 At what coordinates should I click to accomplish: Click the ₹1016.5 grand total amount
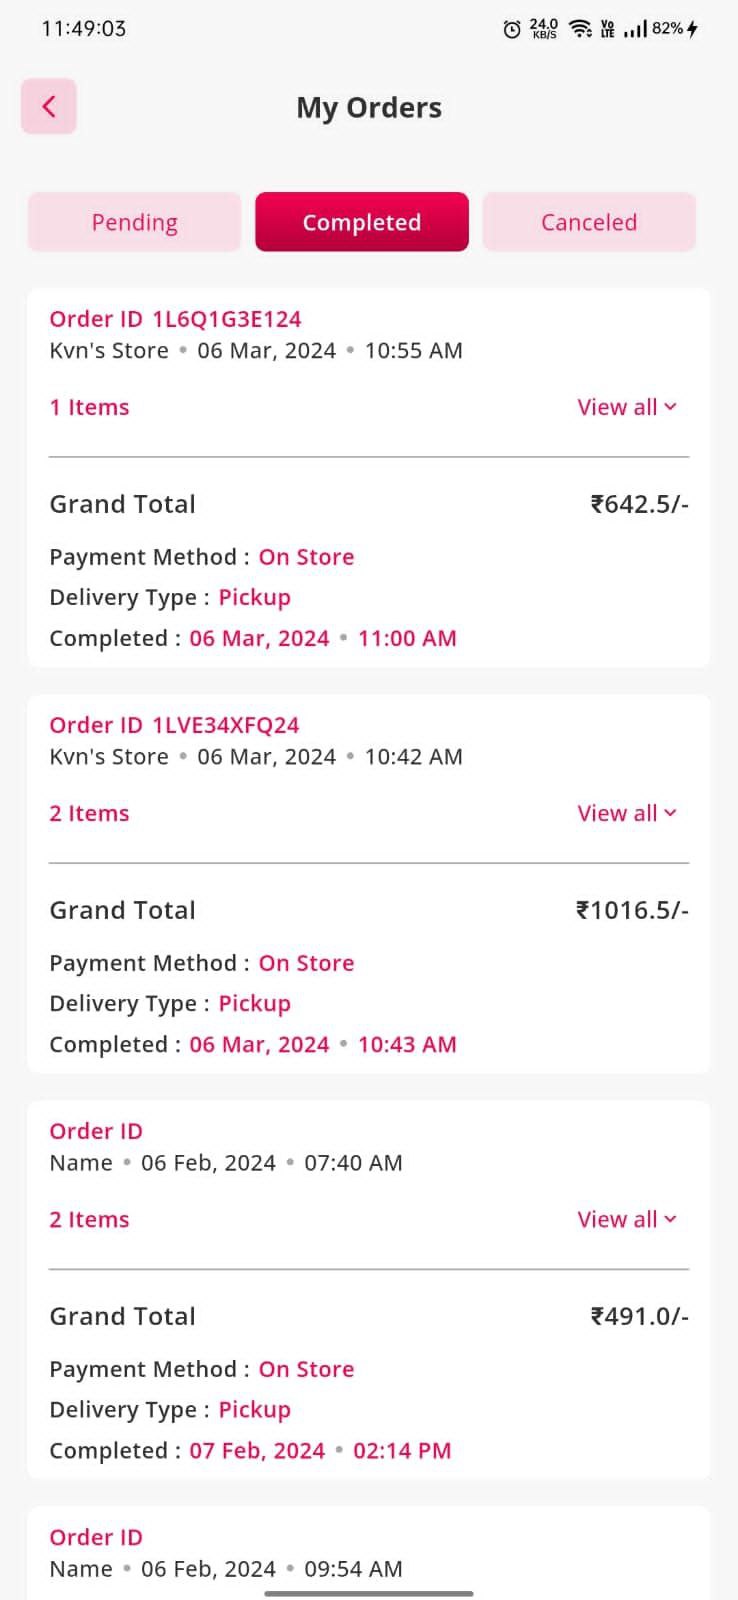point(632,910)
